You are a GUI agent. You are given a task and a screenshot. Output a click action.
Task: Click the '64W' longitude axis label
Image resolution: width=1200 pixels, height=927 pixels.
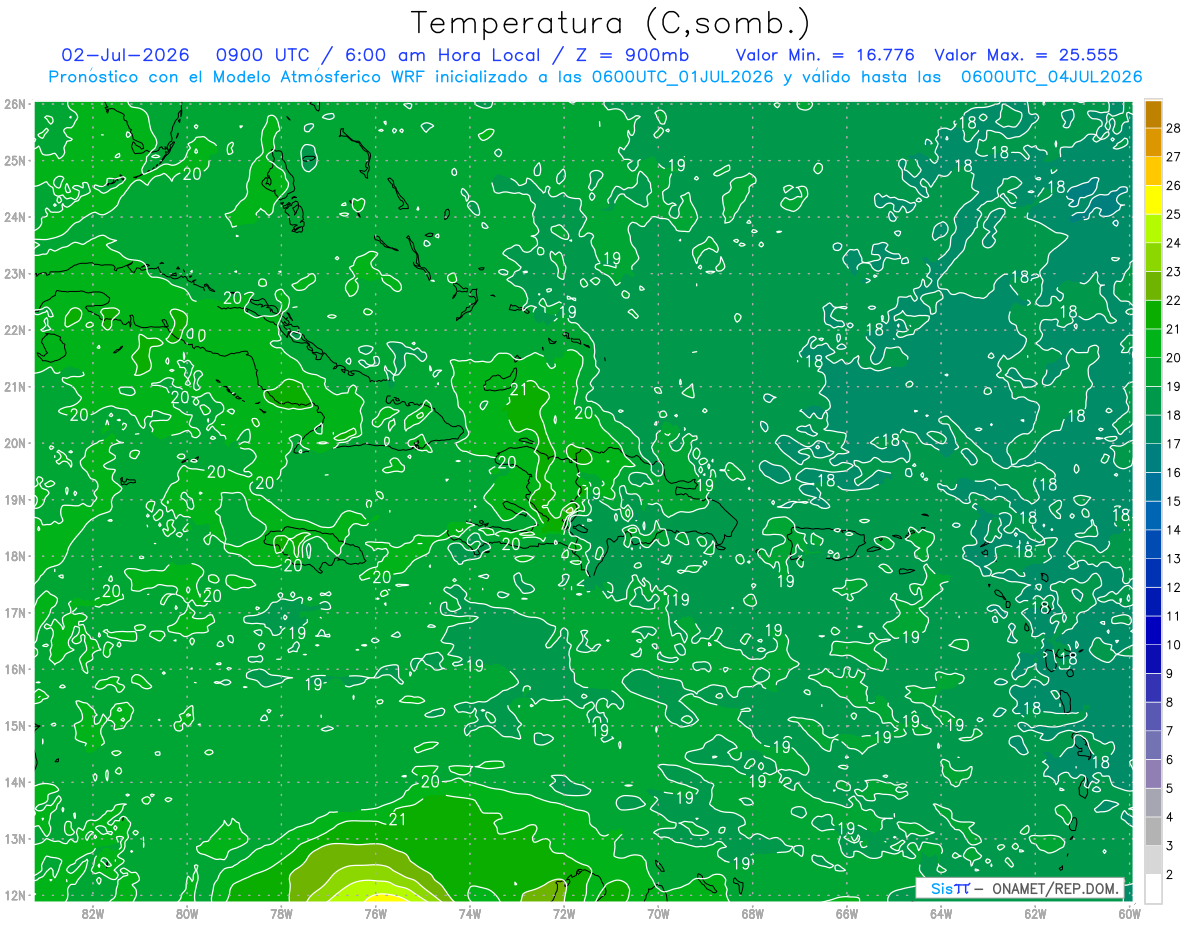[941, 913]
